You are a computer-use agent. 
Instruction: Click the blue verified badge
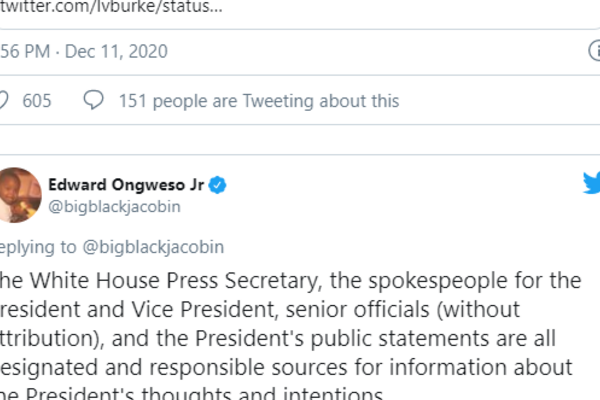click(216, 185)
